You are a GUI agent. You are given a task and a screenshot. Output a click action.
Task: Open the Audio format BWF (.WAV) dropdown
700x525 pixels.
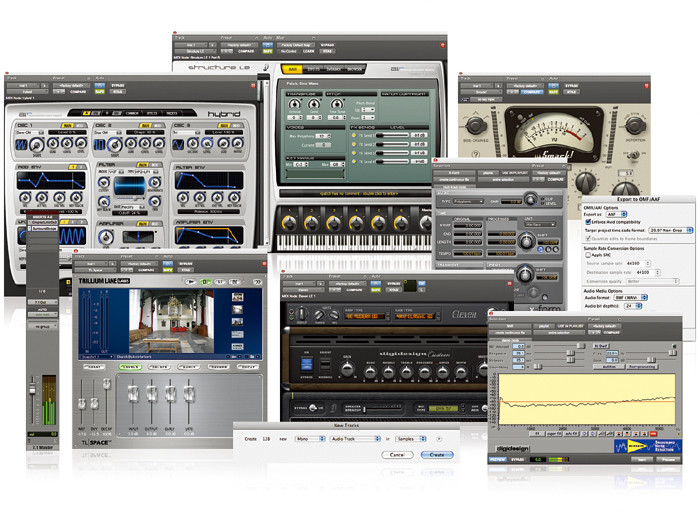coord(631,297)
